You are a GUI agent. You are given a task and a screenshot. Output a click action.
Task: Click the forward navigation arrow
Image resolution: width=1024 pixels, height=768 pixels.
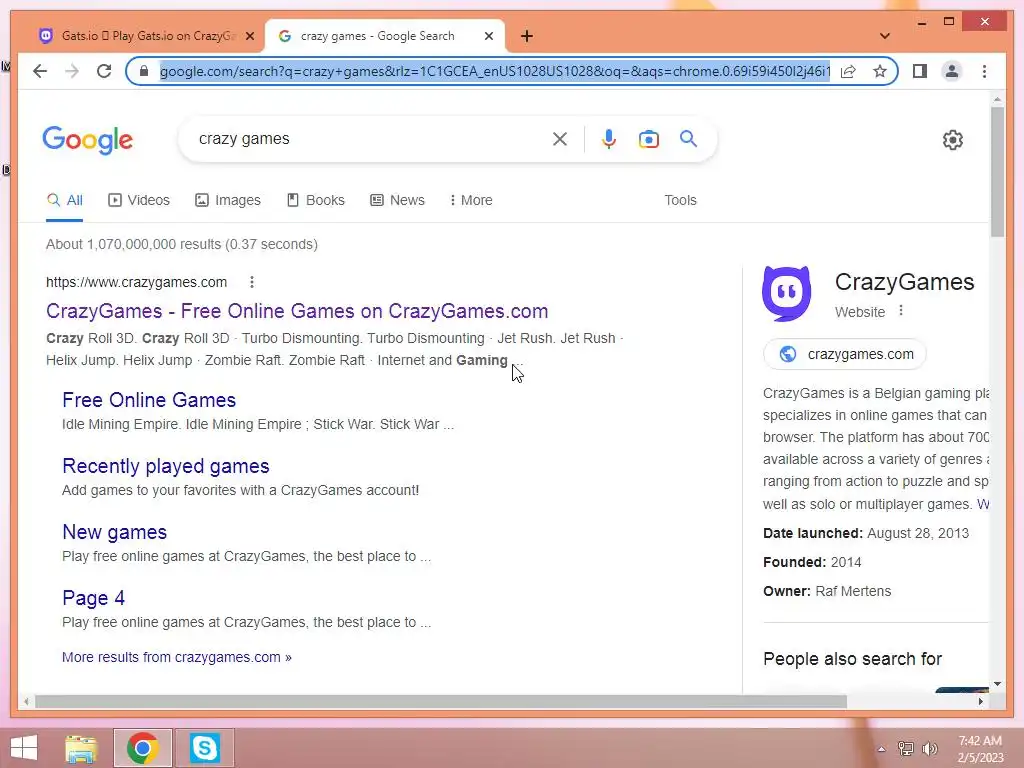(x=72, y=71)
